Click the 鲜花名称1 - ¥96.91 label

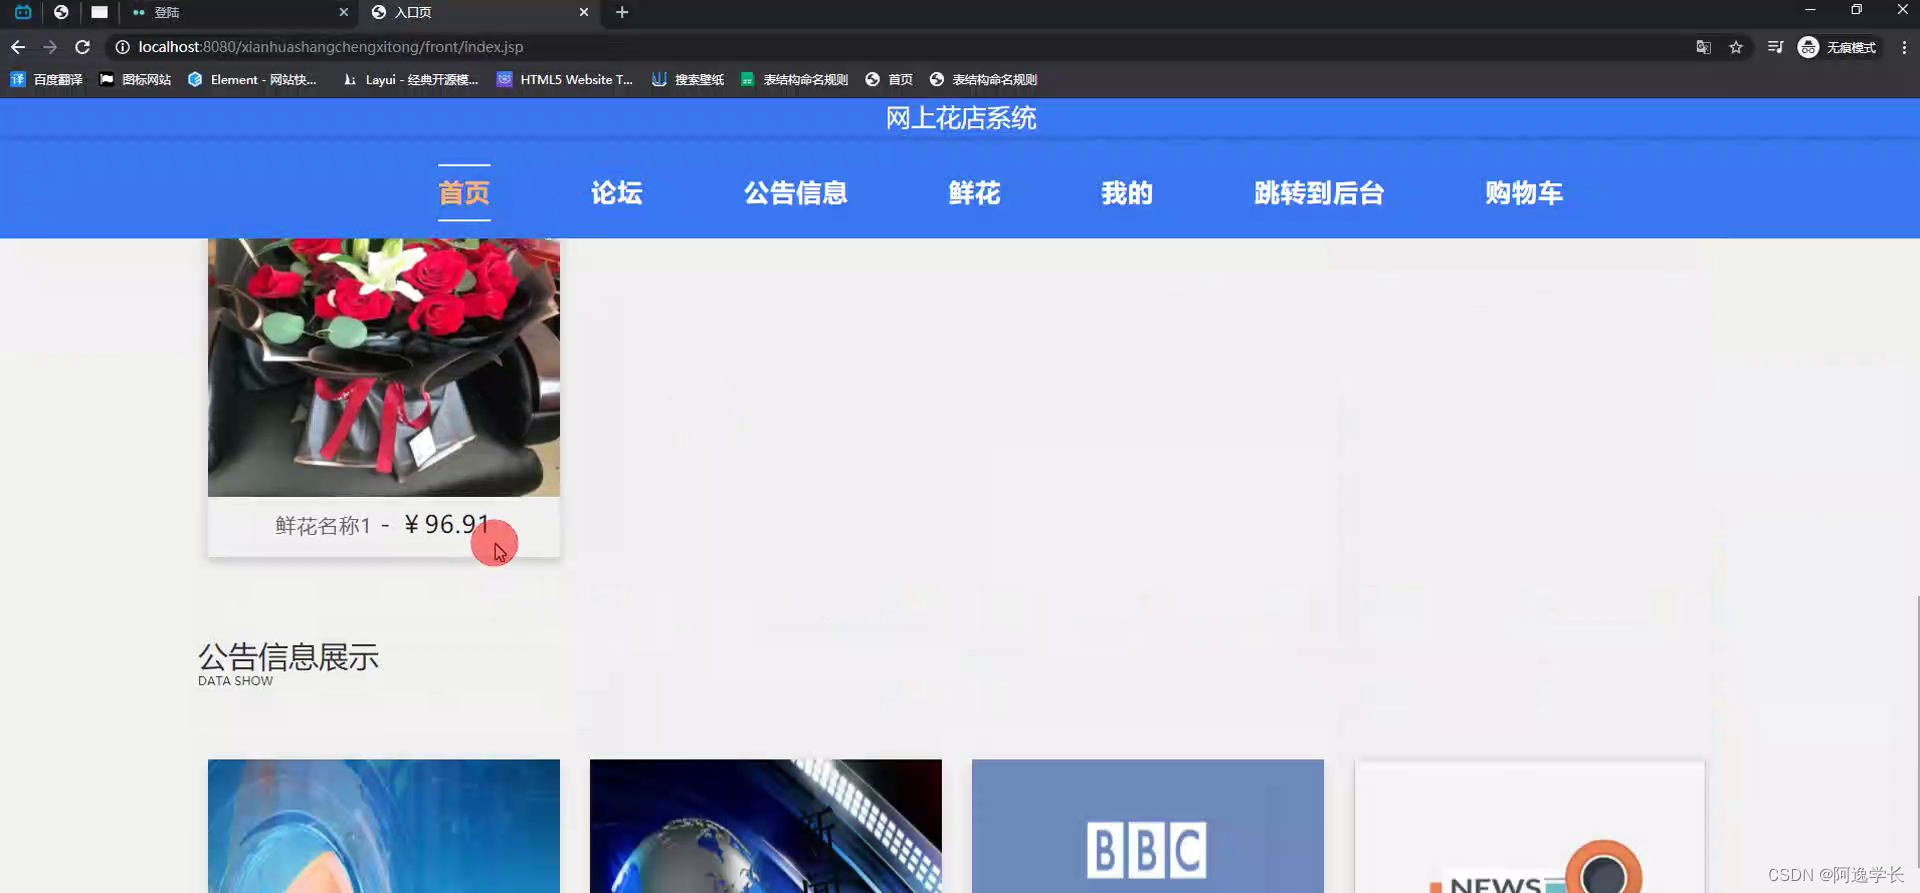pyautogui.click(x=382, y=525)
